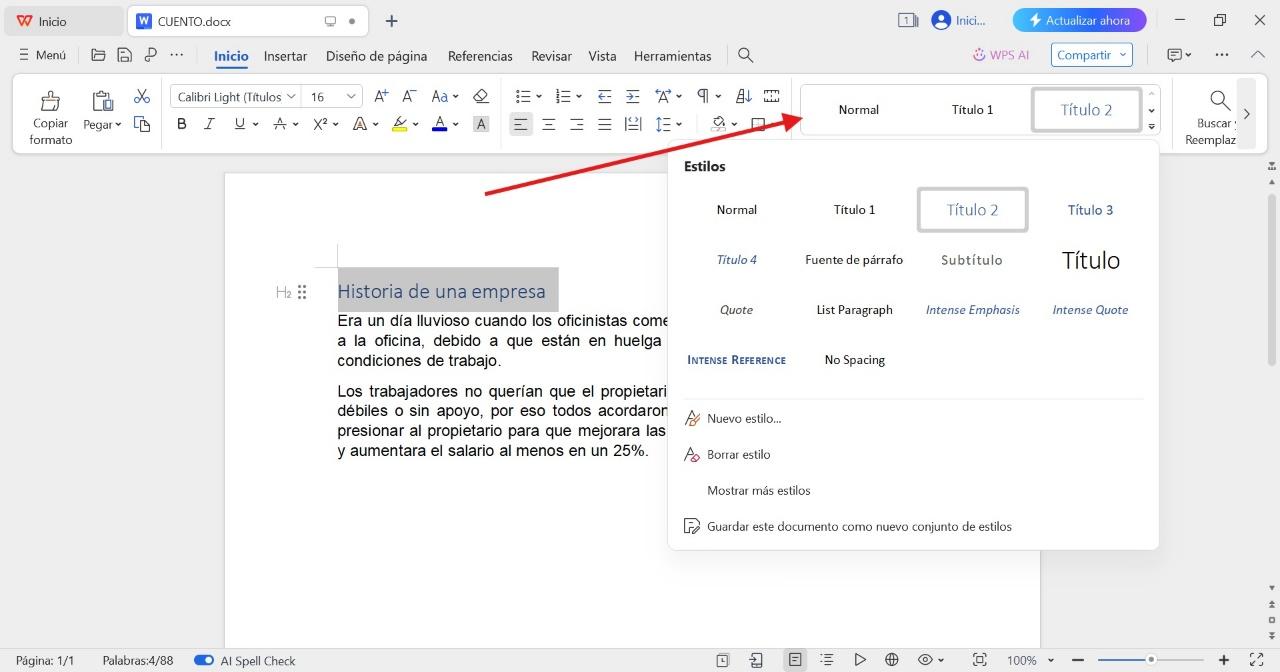
Task: Click the Copiar formato paintbrush tool
Action: click(x=50, y=116)
